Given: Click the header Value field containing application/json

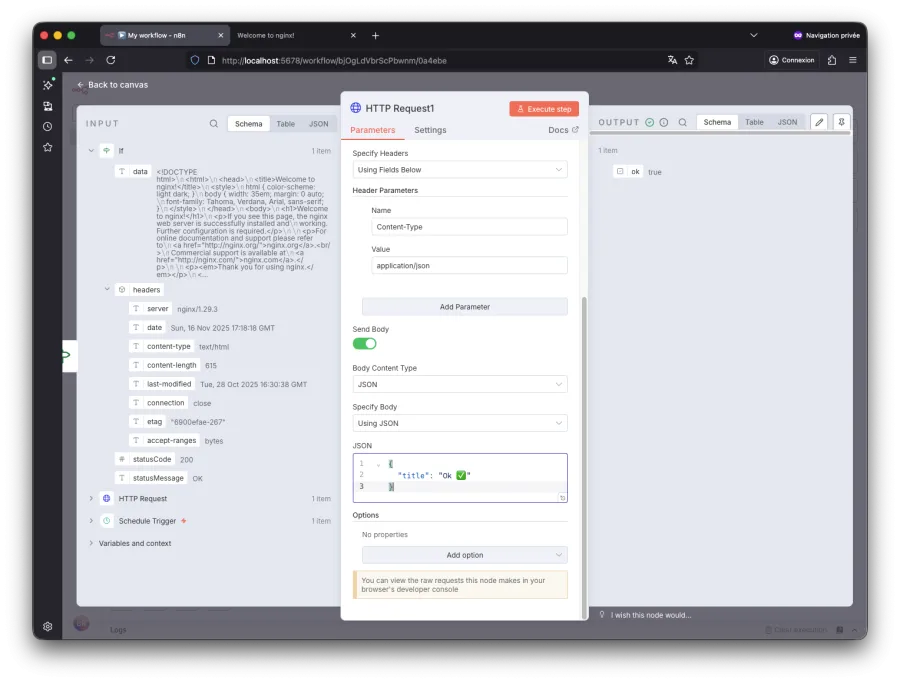Looking at the screenshot, I should click(x=469, y=266).
